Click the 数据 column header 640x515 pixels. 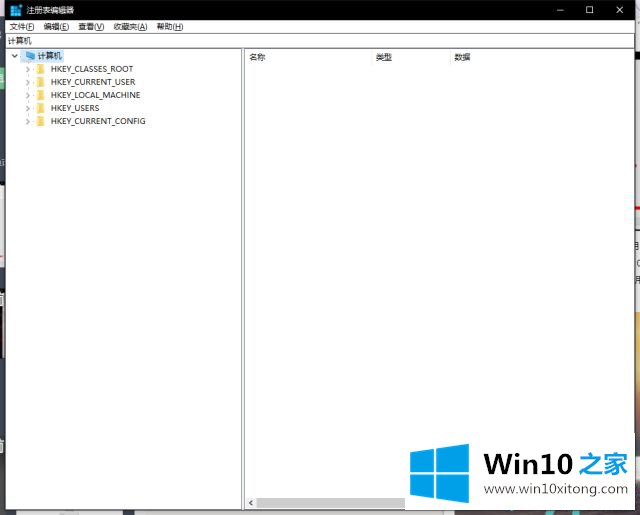(542, 57)
